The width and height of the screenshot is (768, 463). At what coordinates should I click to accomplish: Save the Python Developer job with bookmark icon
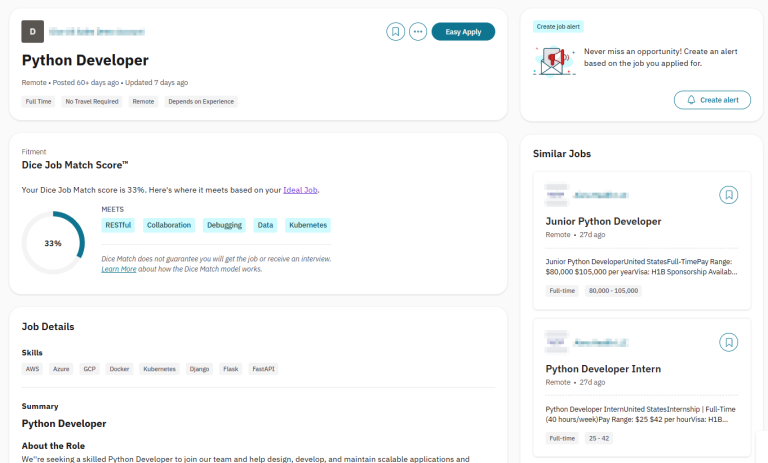pos(395,32)
